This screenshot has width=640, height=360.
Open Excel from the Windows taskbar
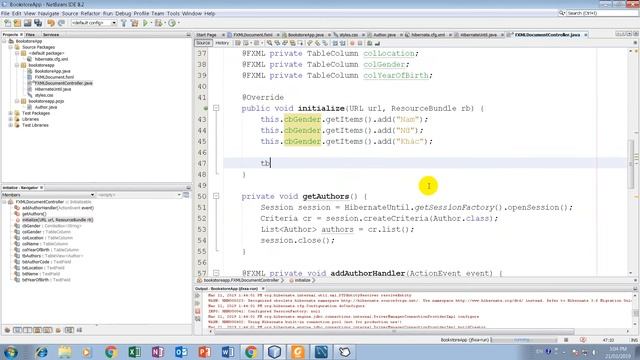[x=134, y=352]
